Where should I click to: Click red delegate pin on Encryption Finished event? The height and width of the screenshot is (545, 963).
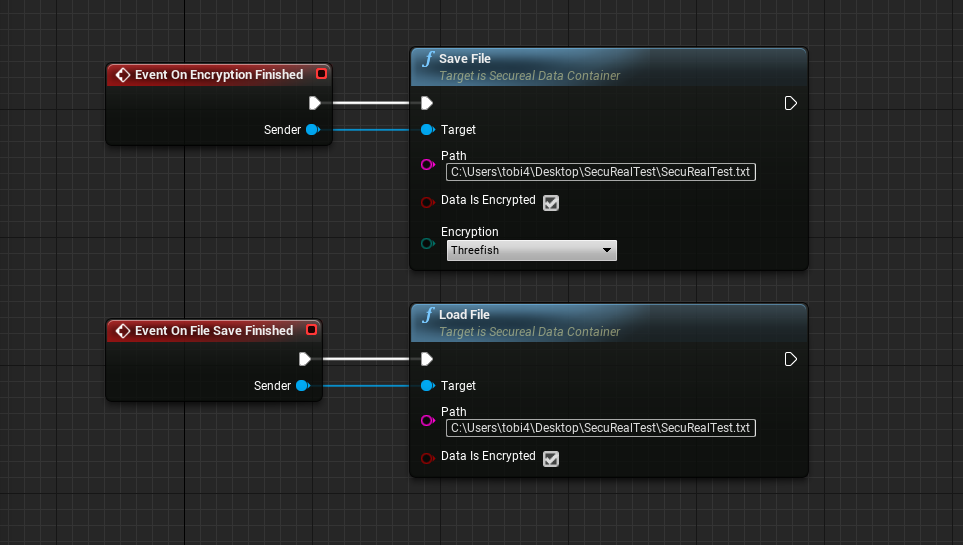321,74
